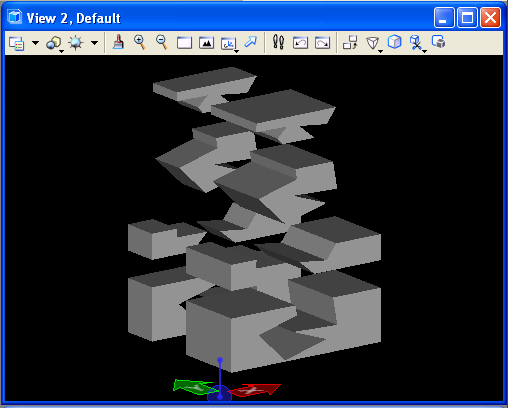Select the Pan View blue arrow
508x408 pixels.
click(x=251, y=42)
